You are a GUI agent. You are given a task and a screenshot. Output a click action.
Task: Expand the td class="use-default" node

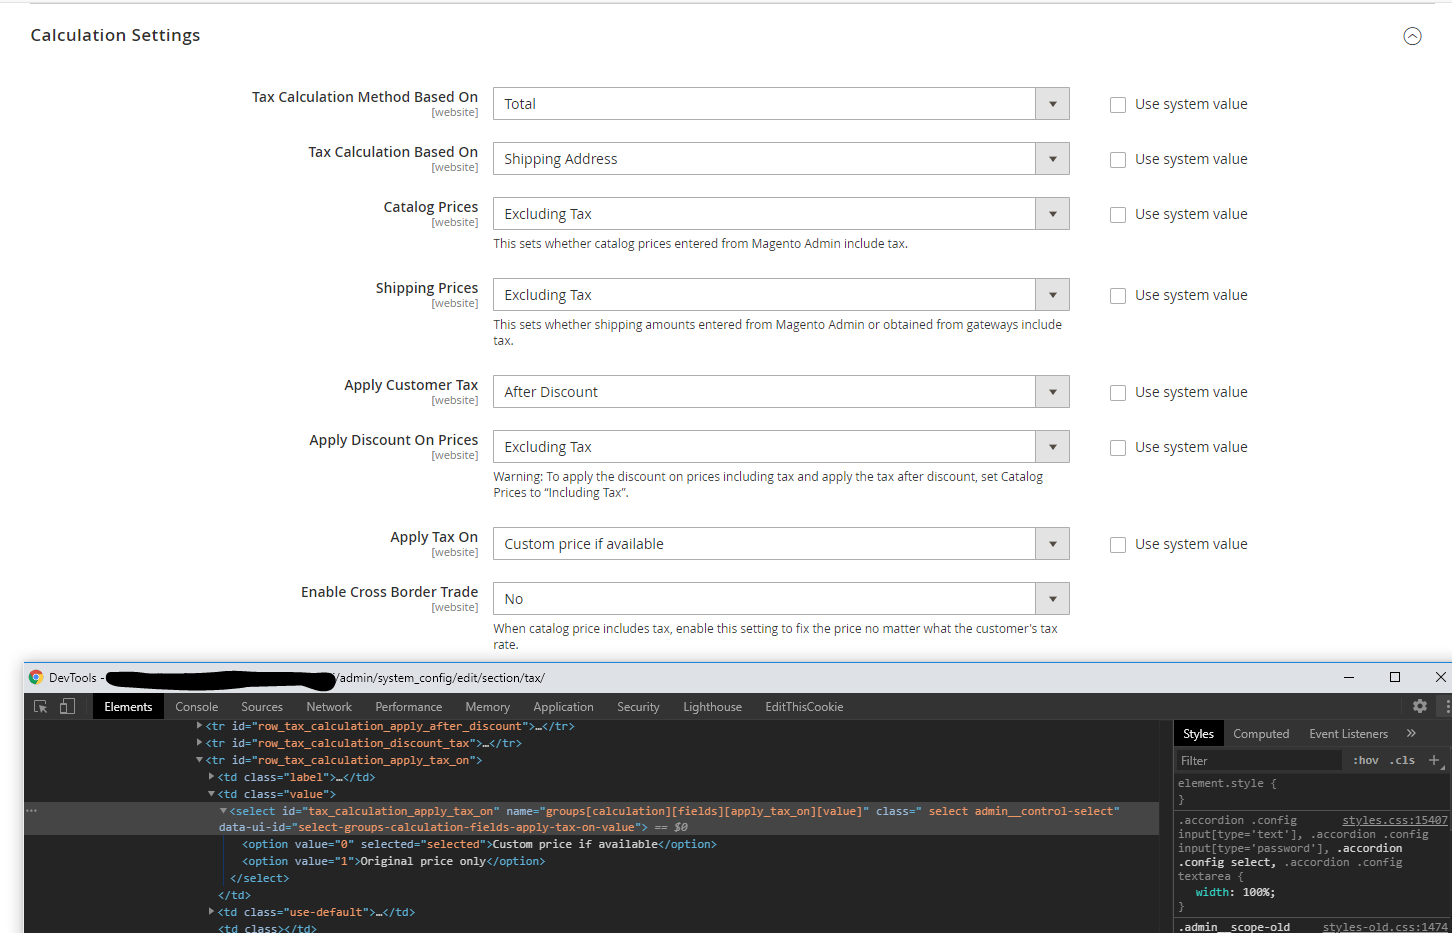211,912
